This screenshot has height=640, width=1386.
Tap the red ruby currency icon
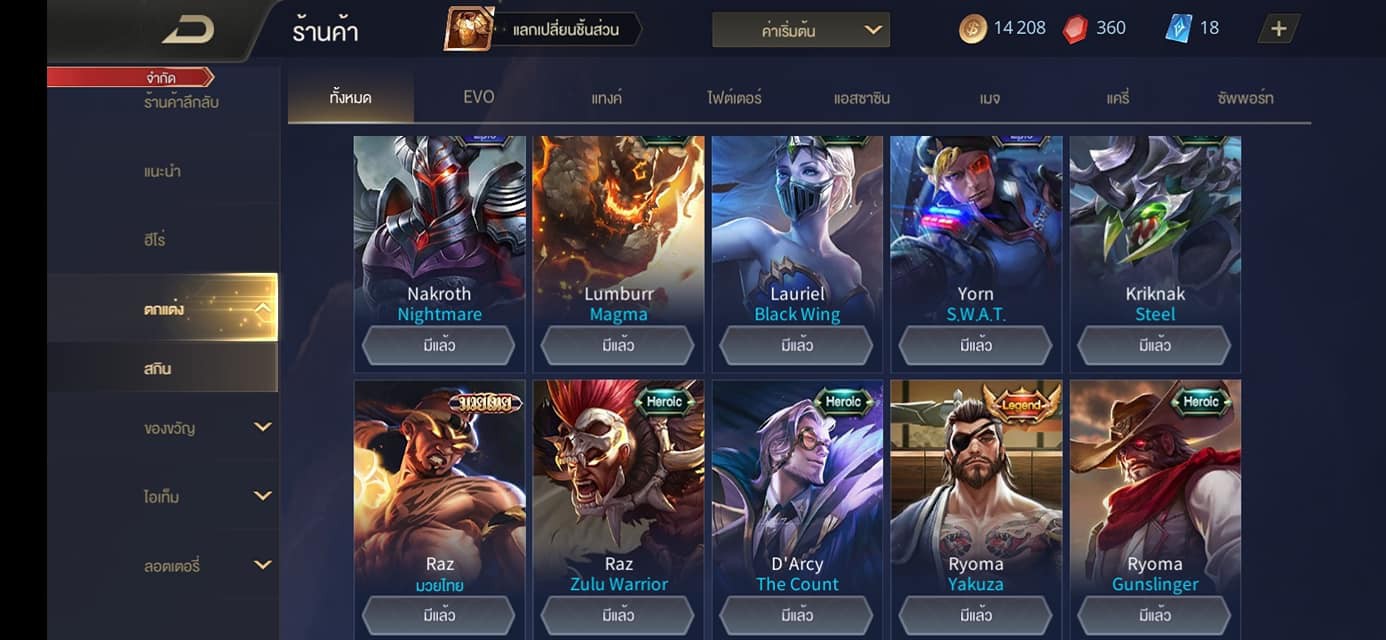pos(1075,29)
